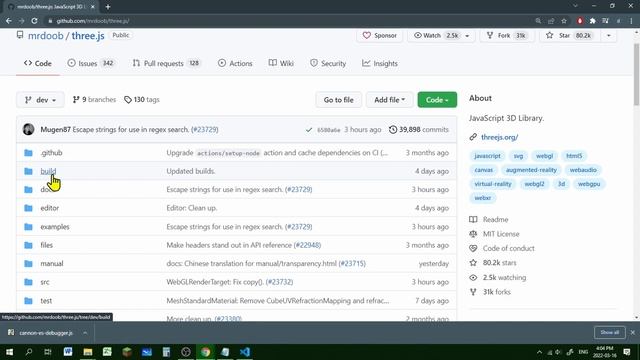
Task: Open the Wiki tab
Action: click(281, 64)
